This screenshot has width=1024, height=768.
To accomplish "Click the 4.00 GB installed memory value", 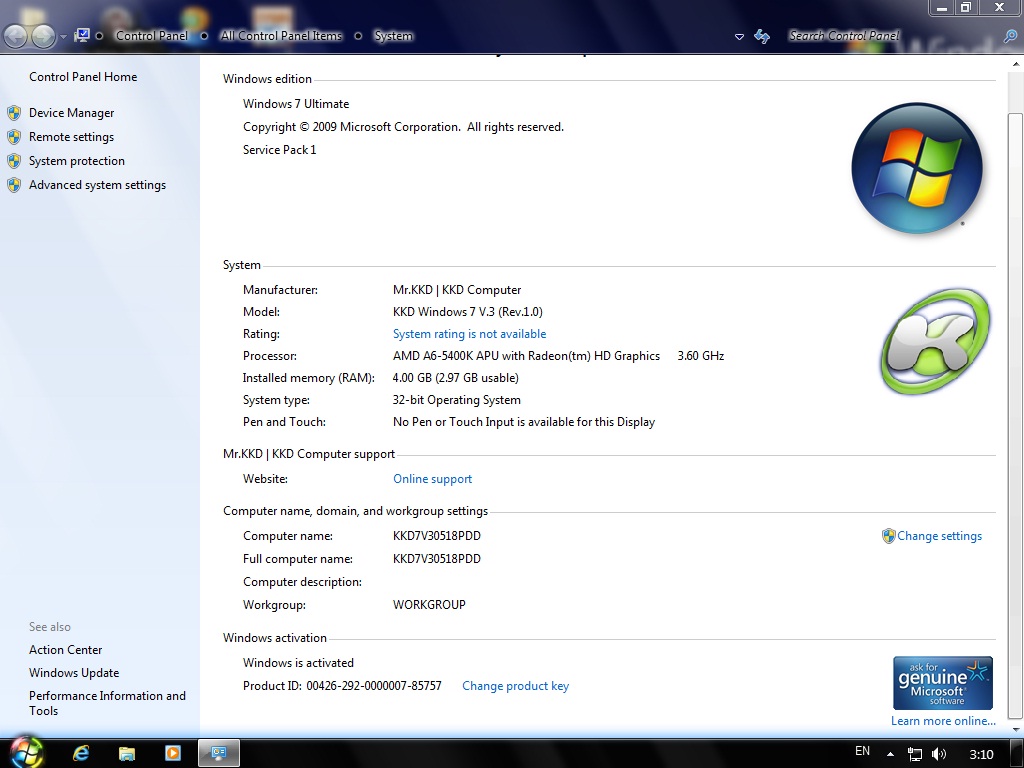I will point(455,378).
